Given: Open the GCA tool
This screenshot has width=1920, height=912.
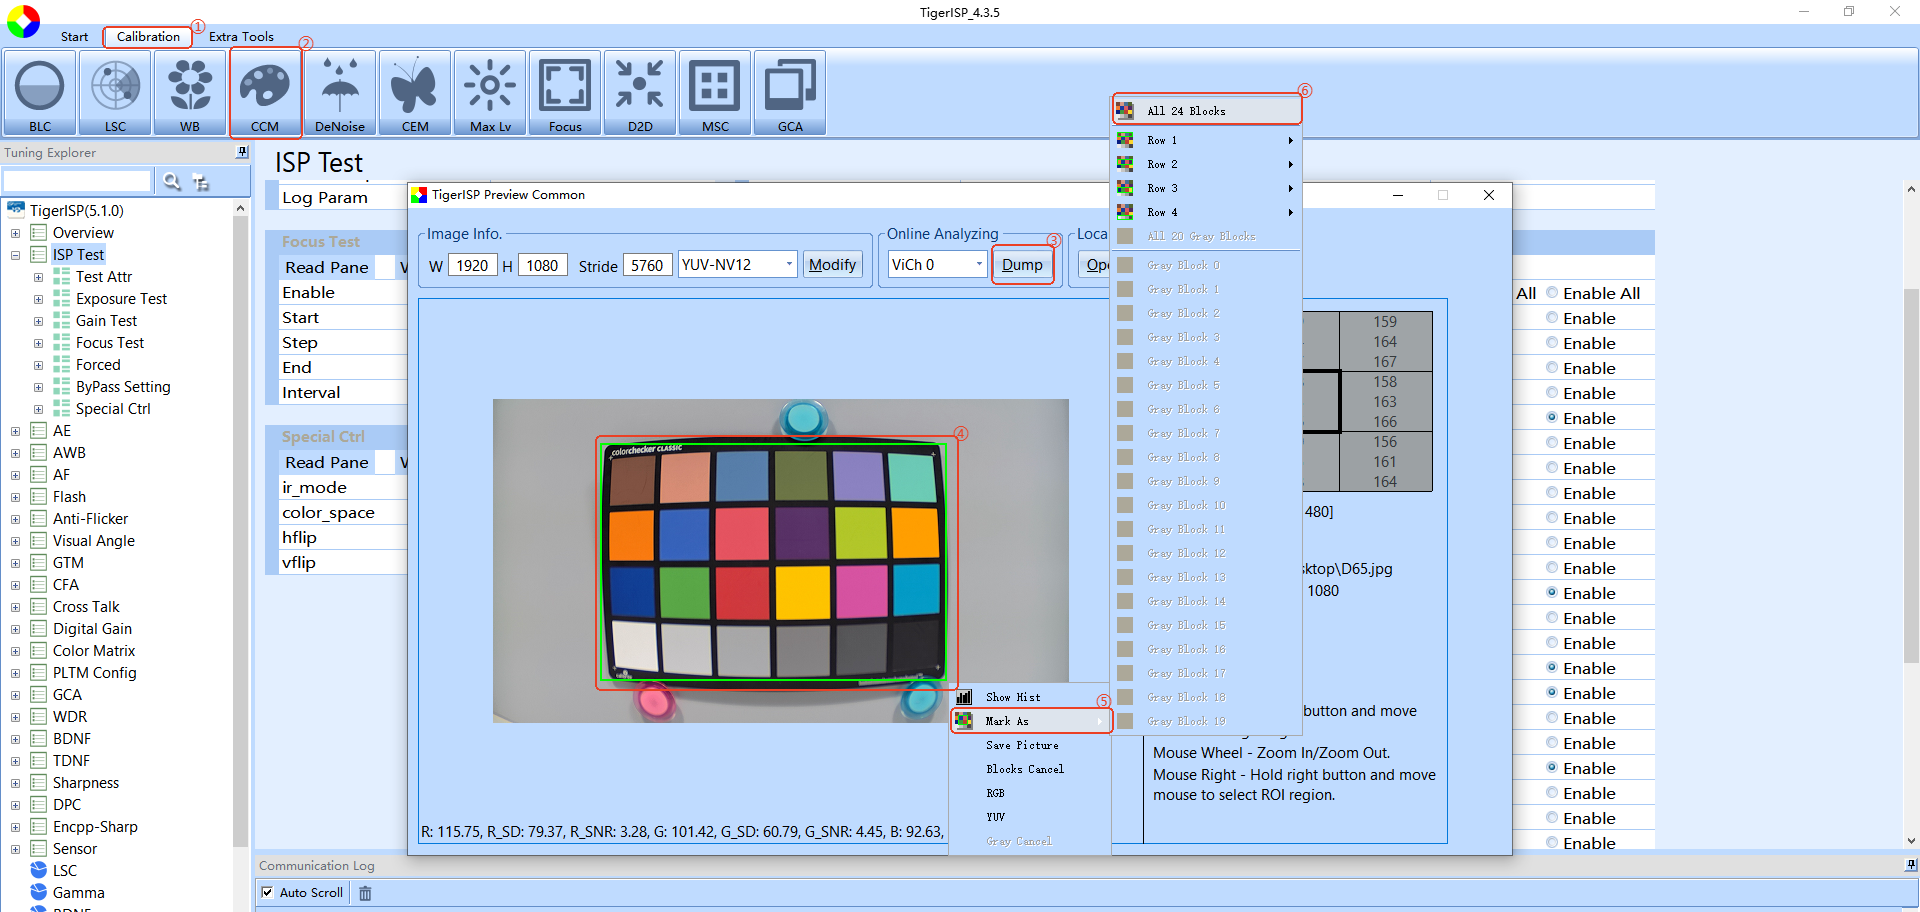Looking at the screenshot, I should (790, 93).
